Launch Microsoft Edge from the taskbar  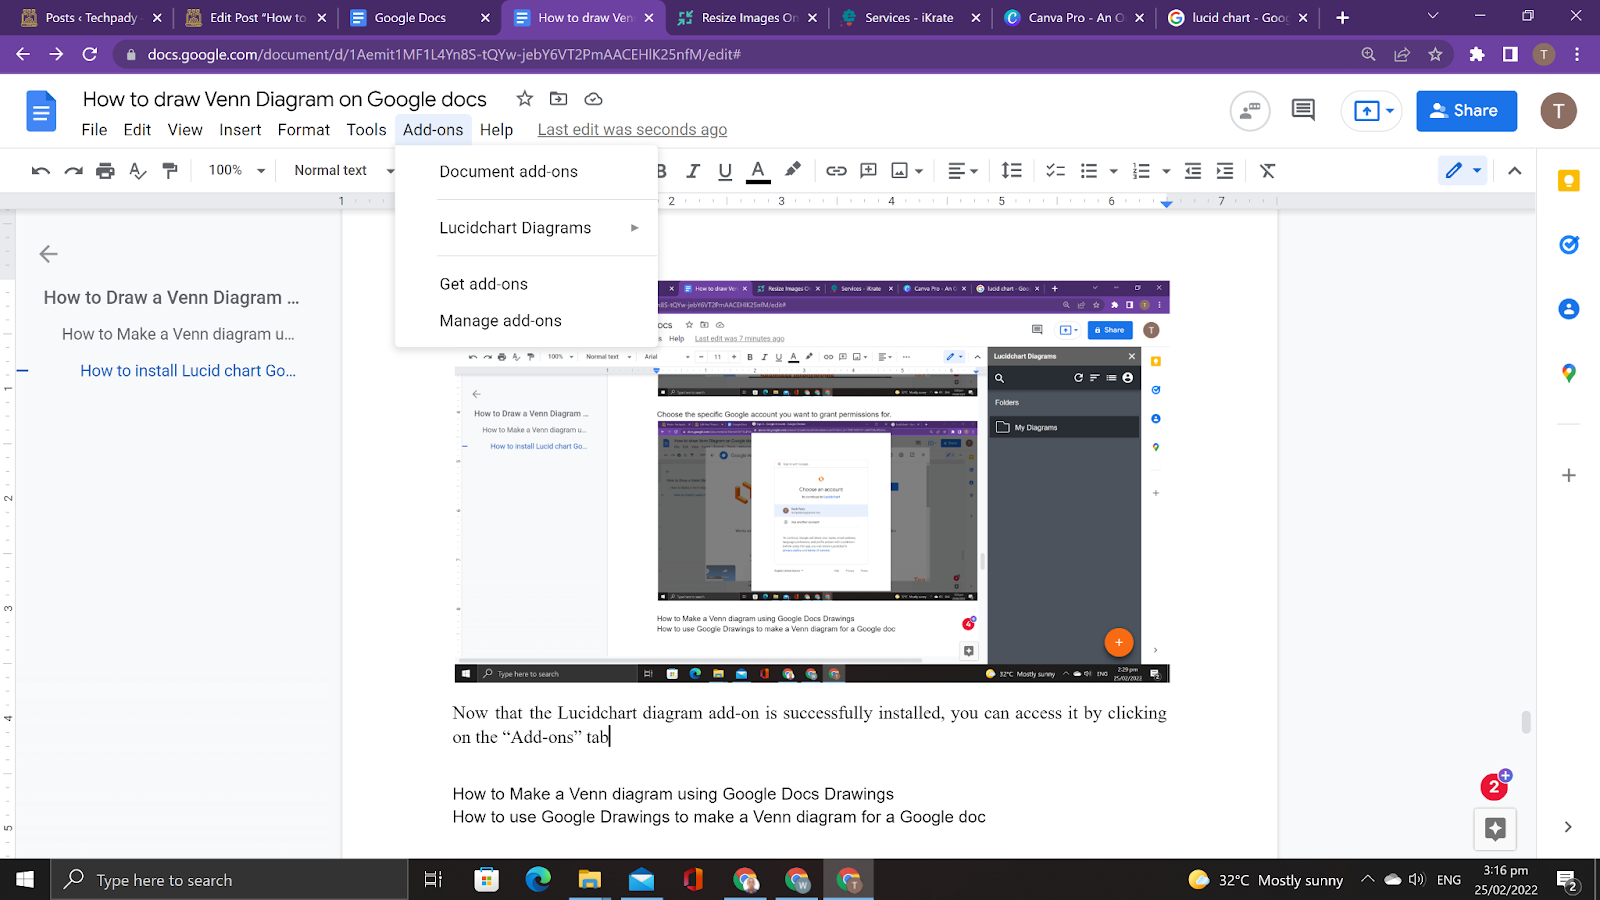click(x=538, y=880)
